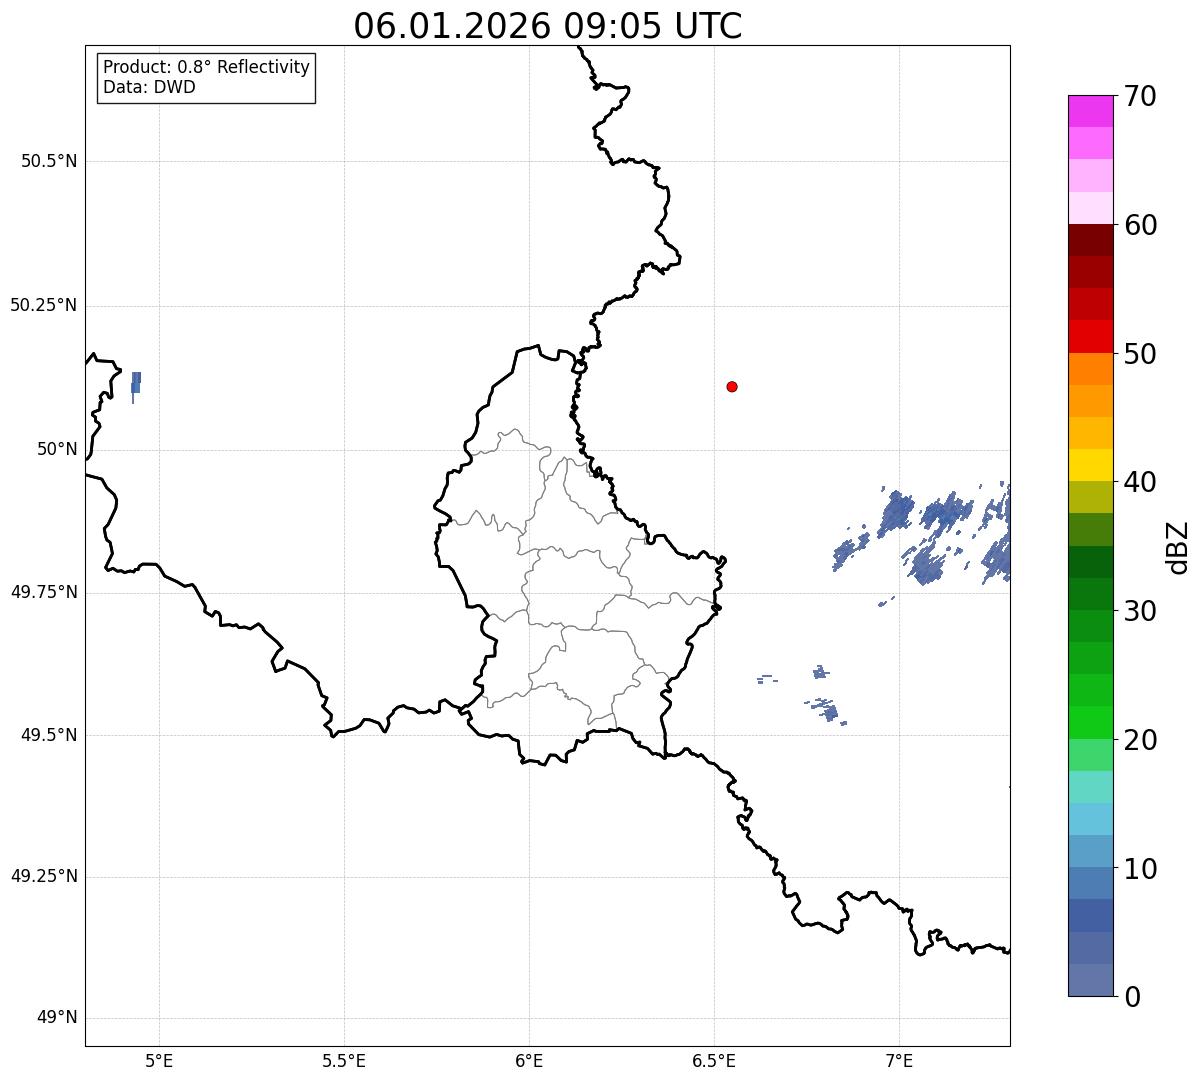This screenshot has height=1081, width=1202.
Task: Click the 70 colorbar tick label
Action: [x=1140, y=96]
